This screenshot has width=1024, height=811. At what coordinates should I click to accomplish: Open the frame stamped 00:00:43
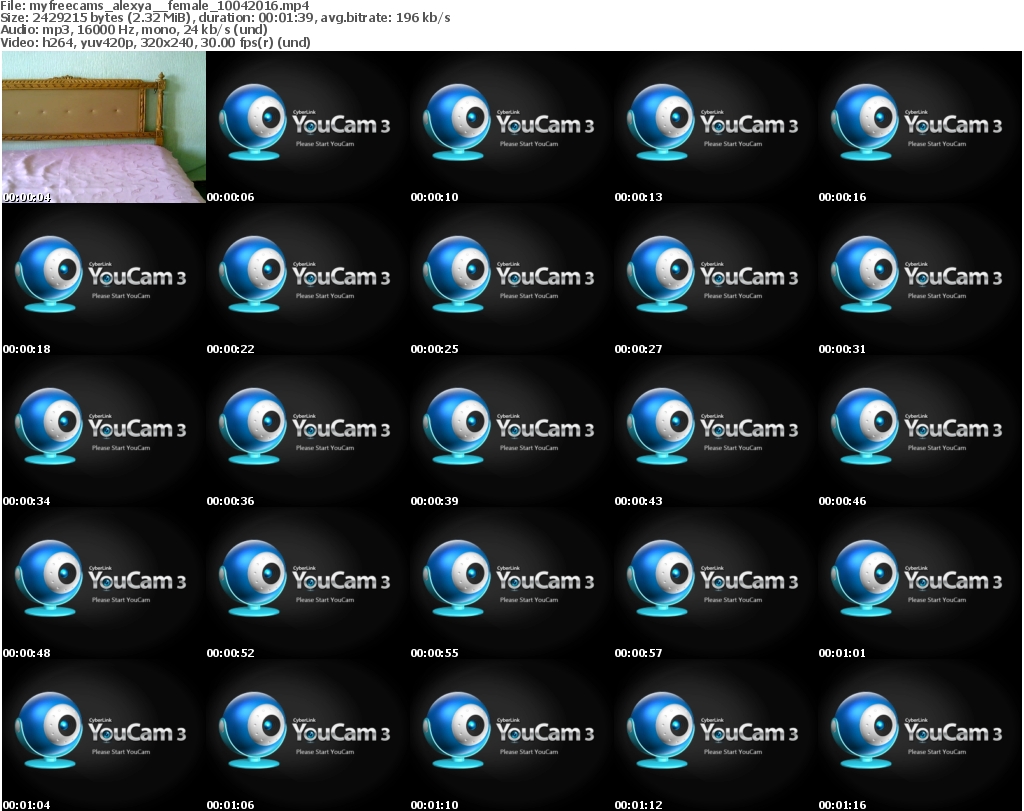coord(716,432)
